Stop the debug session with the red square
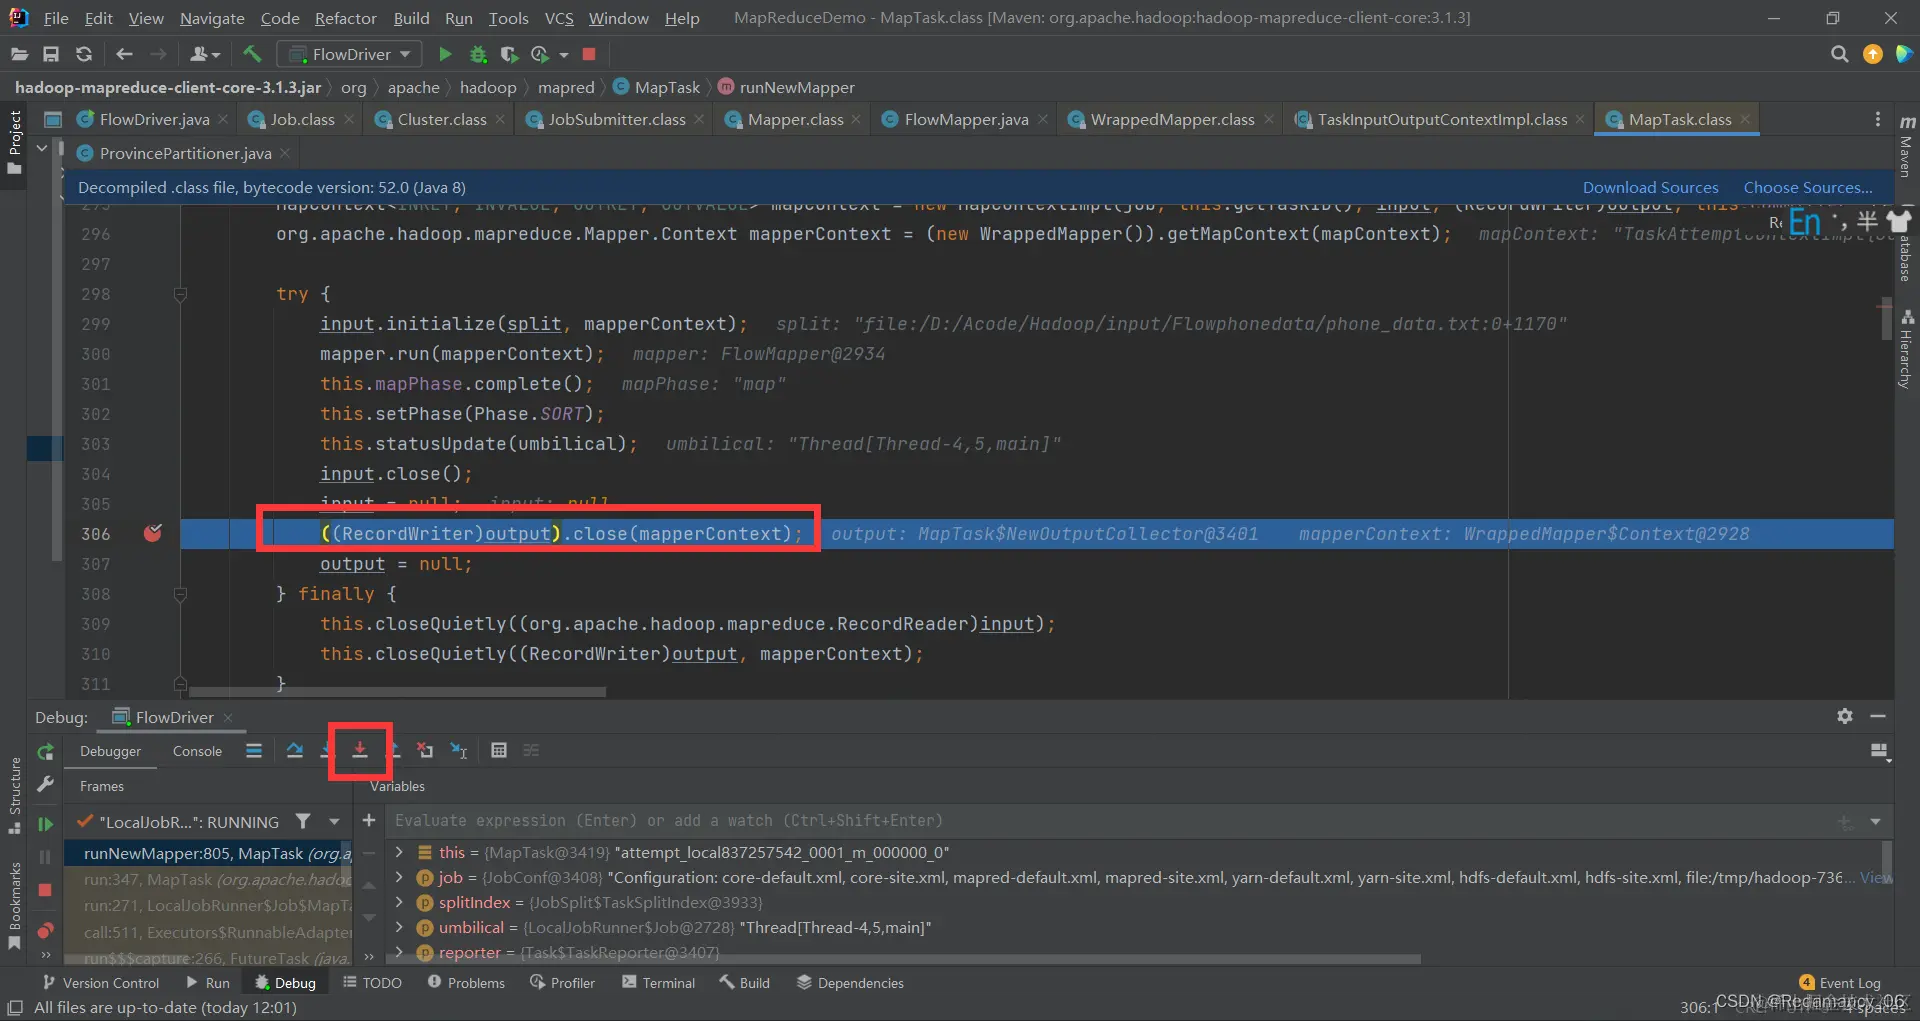The image size is (1920, 1021). pyautogui.click(x=45, y=890)
